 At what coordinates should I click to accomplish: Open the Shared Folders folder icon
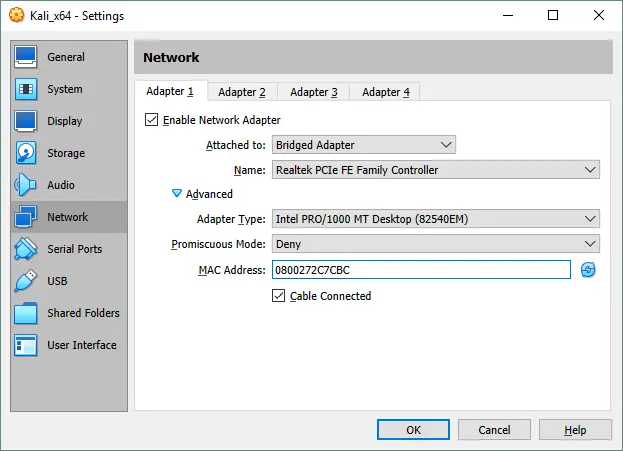click(x=26, y=313)
